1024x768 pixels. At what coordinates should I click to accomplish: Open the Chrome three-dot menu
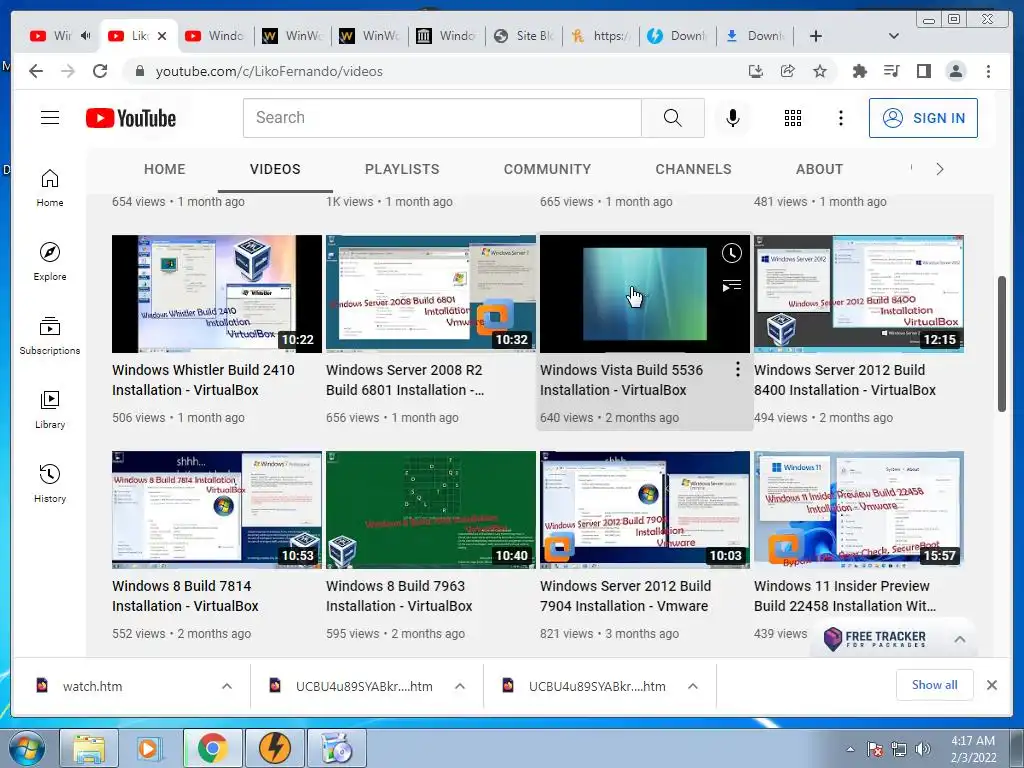[x=988, y=71]
